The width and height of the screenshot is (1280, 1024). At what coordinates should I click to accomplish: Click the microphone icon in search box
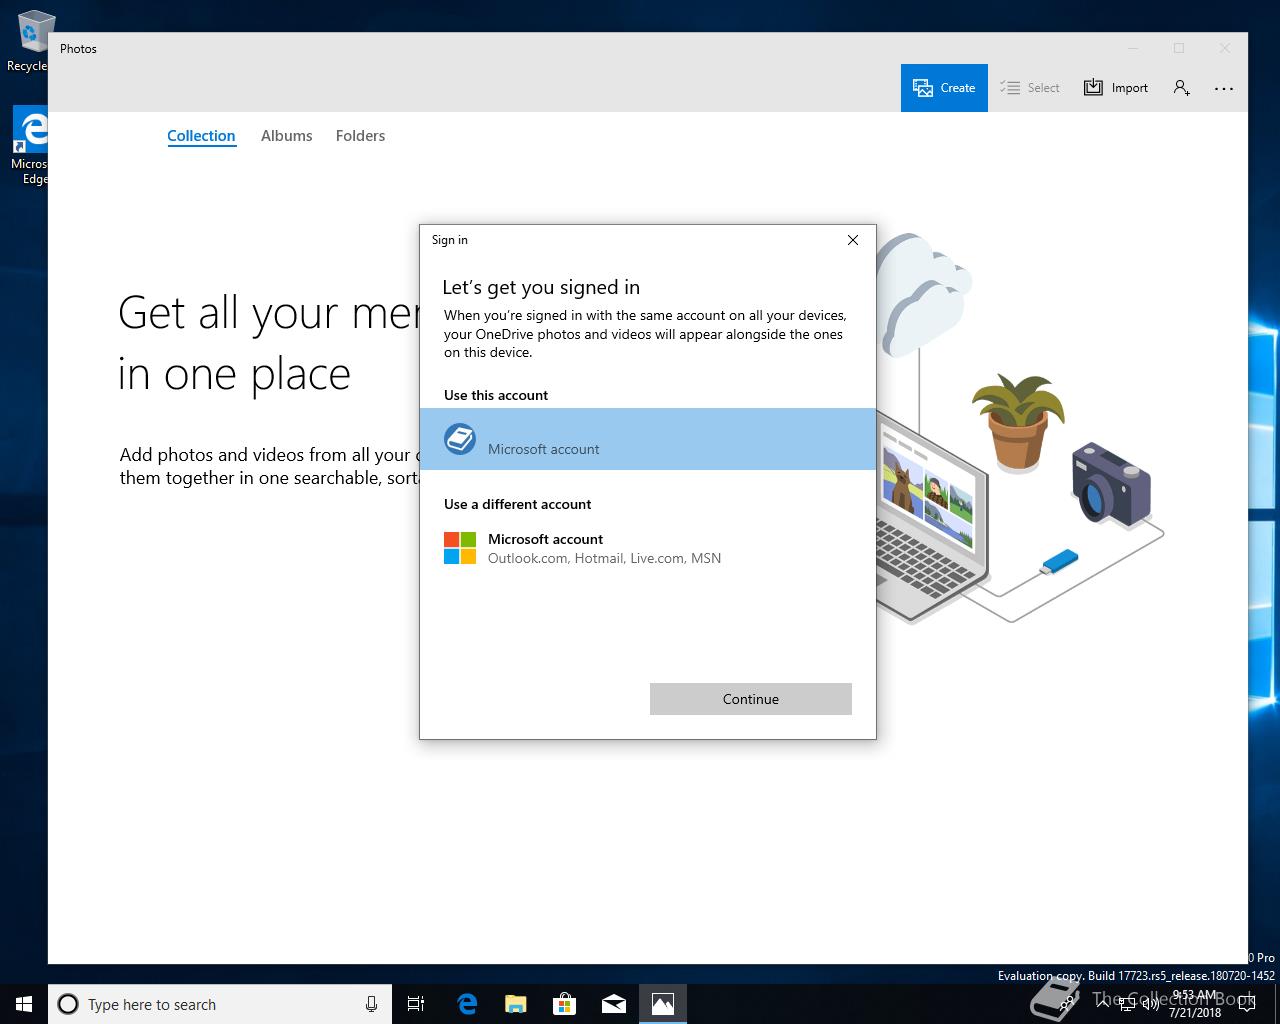[371, 1004]
